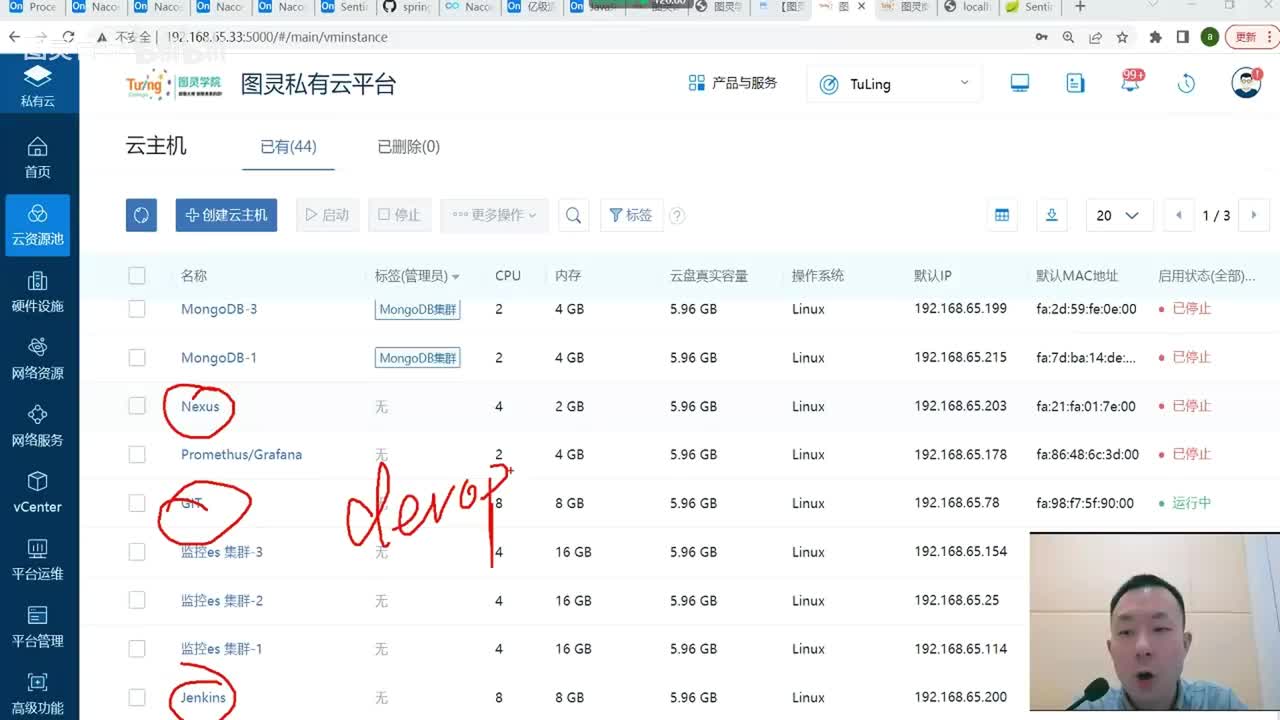Click the export download icon
Viewport: 1280px width, 720px height.
pyautogui.click(x=1052, y=215)
